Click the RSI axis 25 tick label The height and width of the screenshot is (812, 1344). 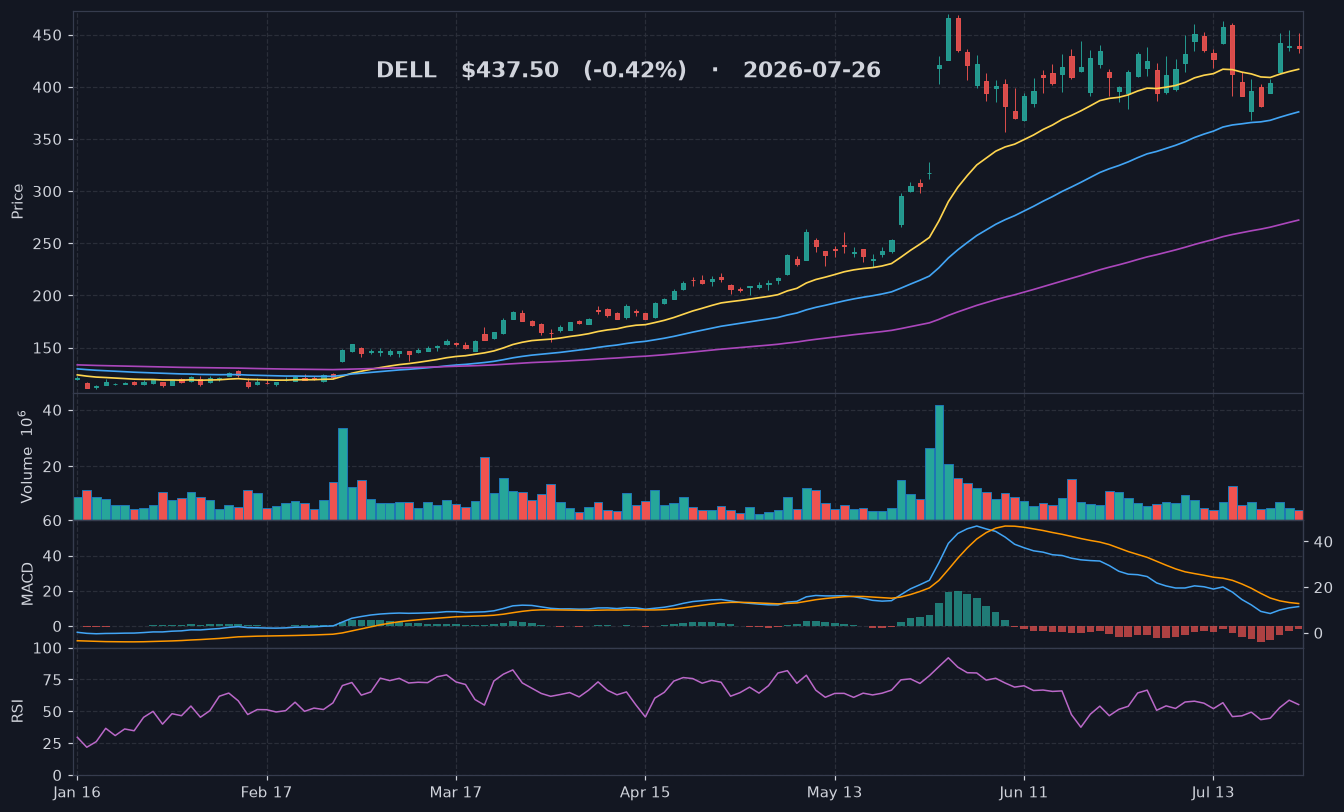54,744
